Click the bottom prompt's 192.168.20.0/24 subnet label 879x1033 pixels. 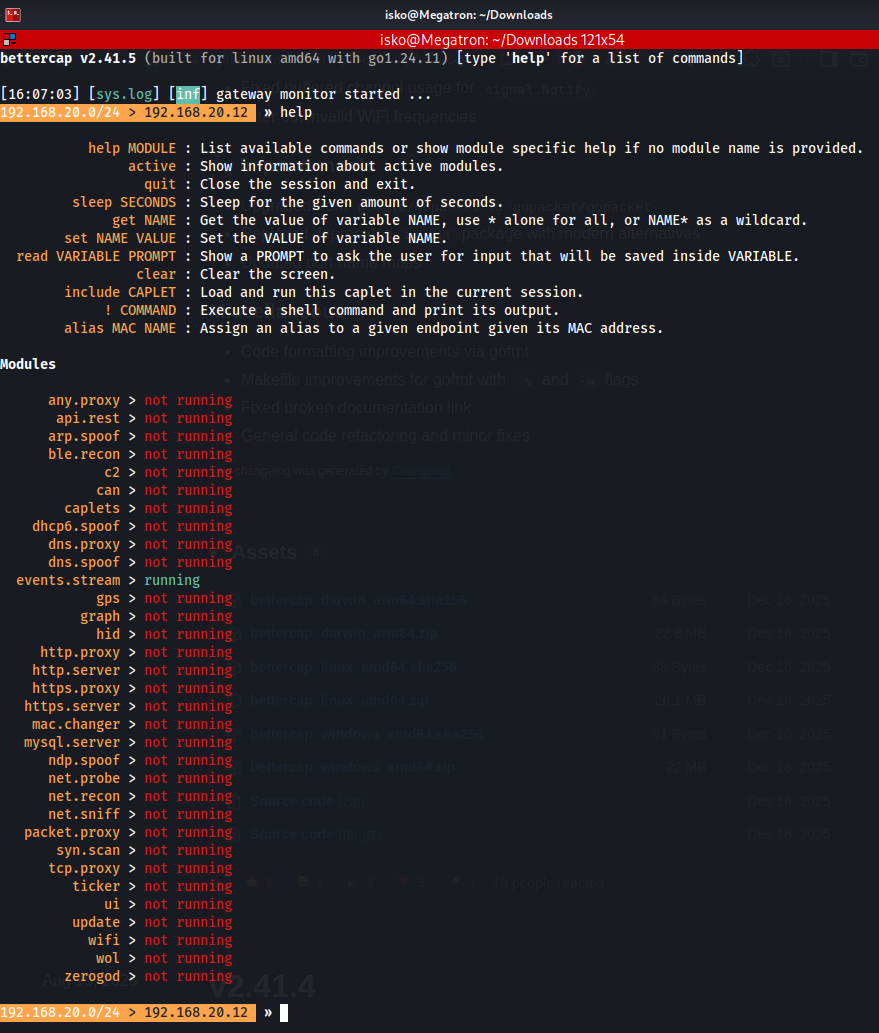click(x=64, y=1013)
